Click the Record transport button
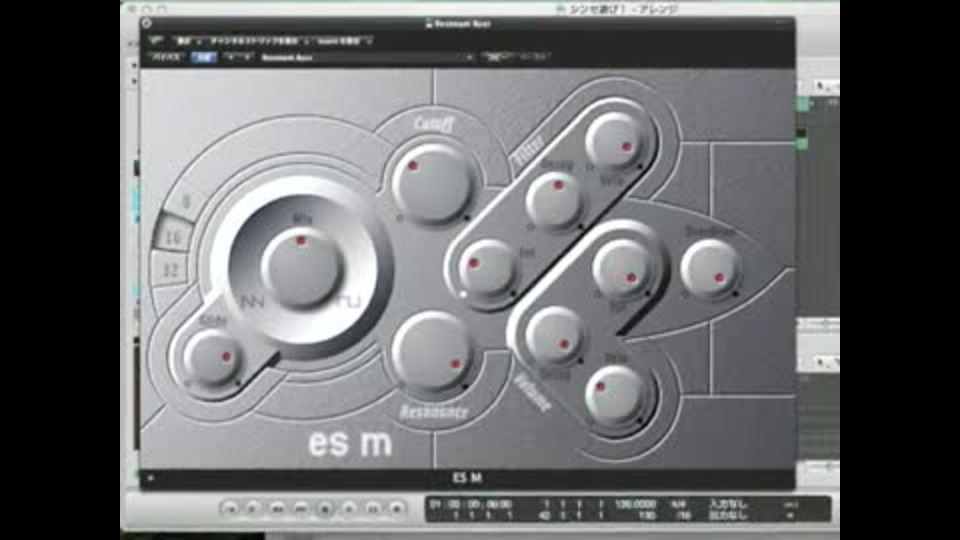 click(397, 508)
